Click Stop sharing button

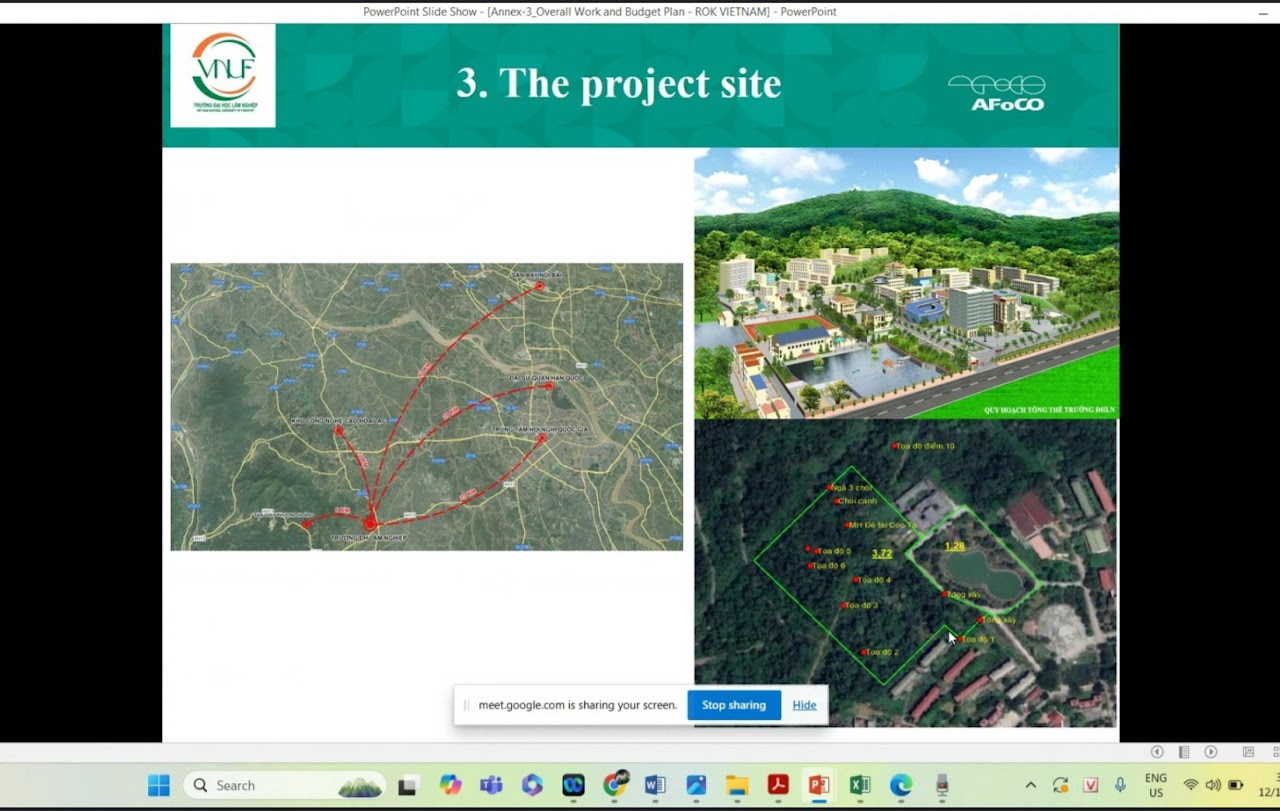click(x=733, y=705)
